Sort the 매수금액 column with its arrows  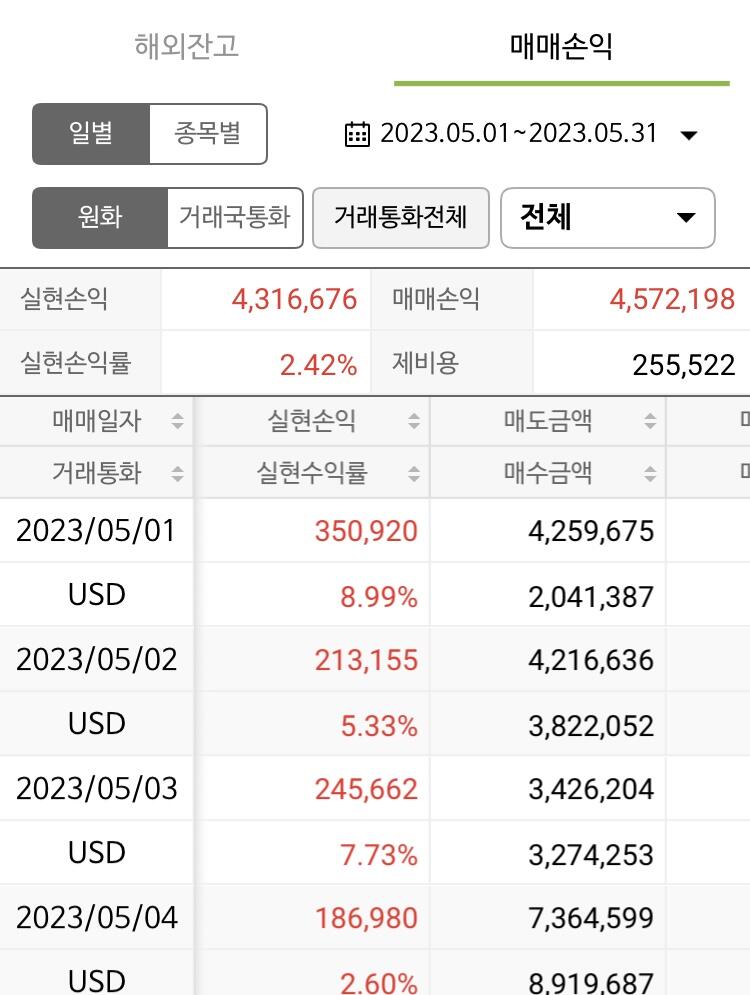pyautogui.click(x=650, y=473)
